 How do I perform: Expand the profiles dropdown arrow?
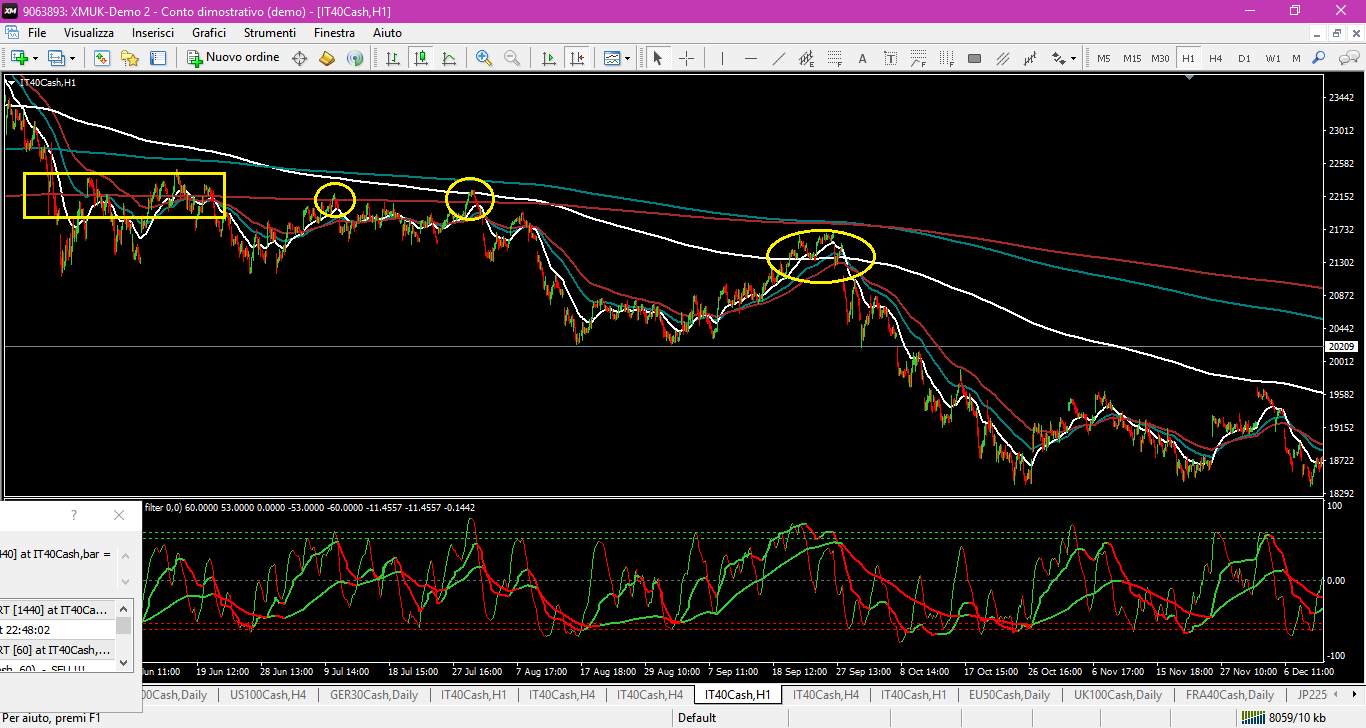tap(72, 58)
